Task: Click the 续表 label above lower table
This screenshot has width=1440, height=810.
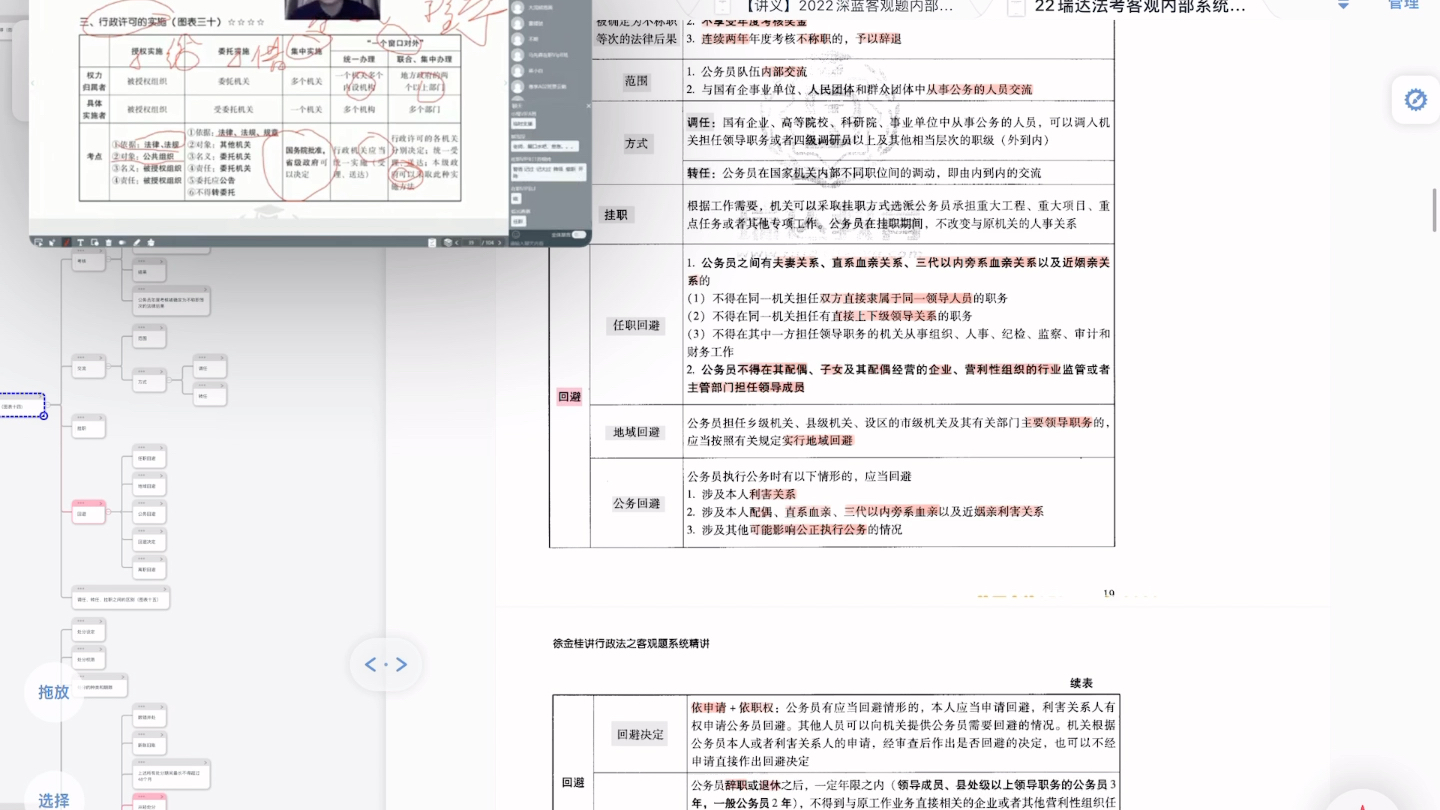Action: click(x=1081, y=683)
